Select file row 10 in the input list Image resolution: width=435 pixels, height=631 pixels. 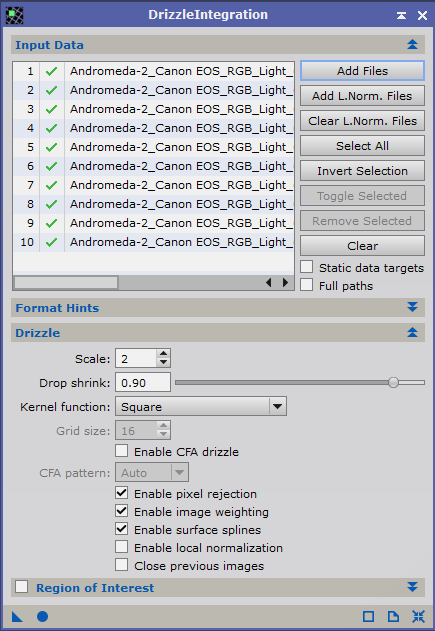[153, 242]
